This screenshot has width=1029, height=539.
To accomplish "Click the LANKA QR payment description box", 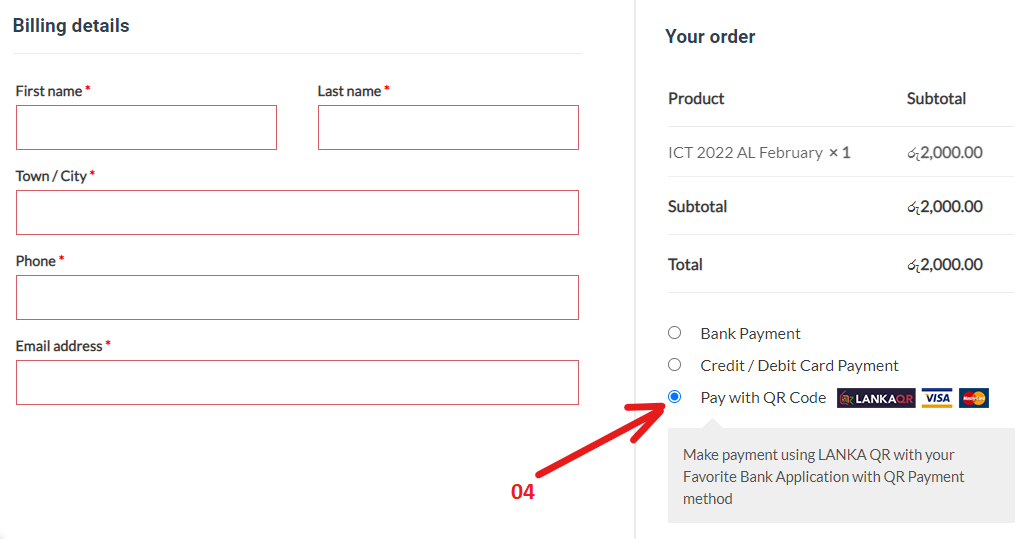I will click(840, 476).
